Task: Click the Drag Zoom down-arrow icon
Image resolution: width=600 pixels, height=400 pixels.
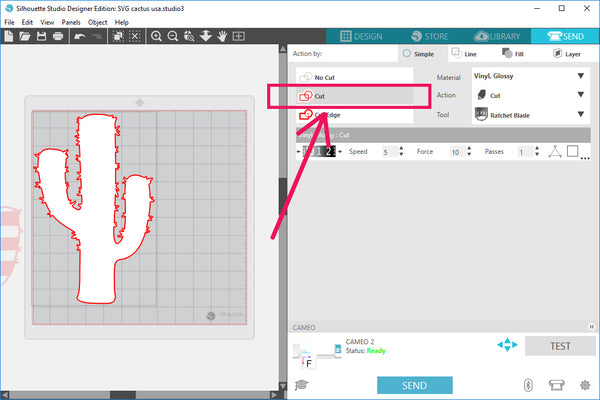Action: point(206,36)
